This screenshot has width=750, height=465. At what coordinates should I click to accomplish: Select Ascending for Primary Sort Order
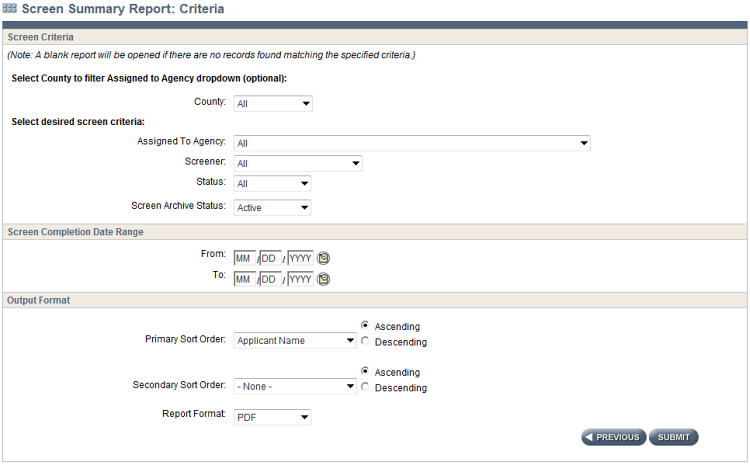[366, 326]
